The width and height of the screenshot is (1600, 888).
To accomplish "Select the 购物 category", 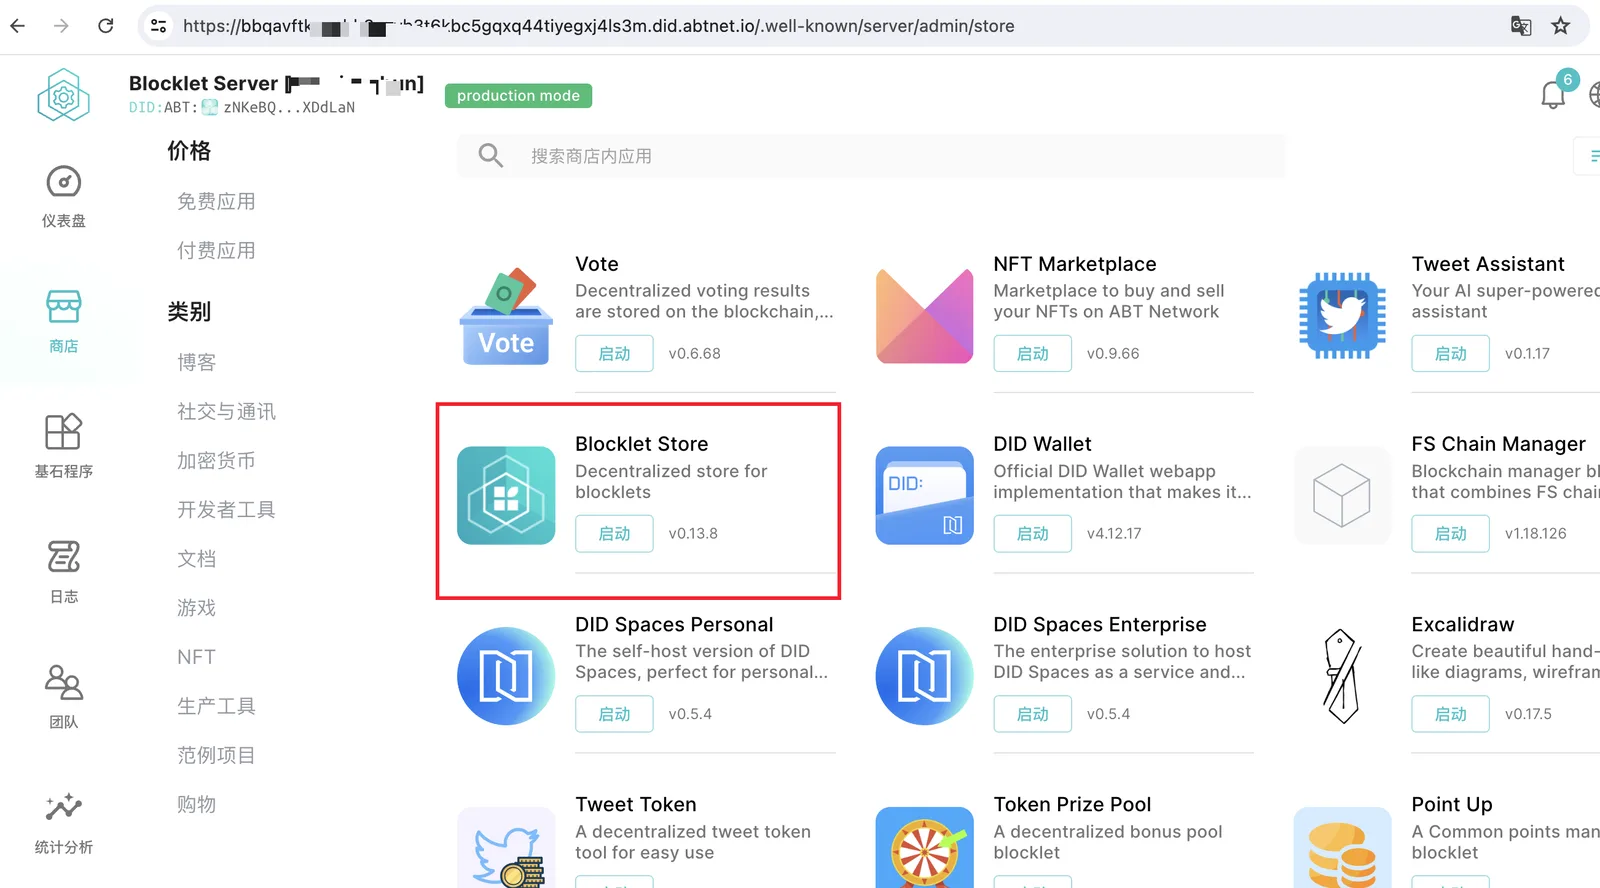I will (x=196, y=804).
